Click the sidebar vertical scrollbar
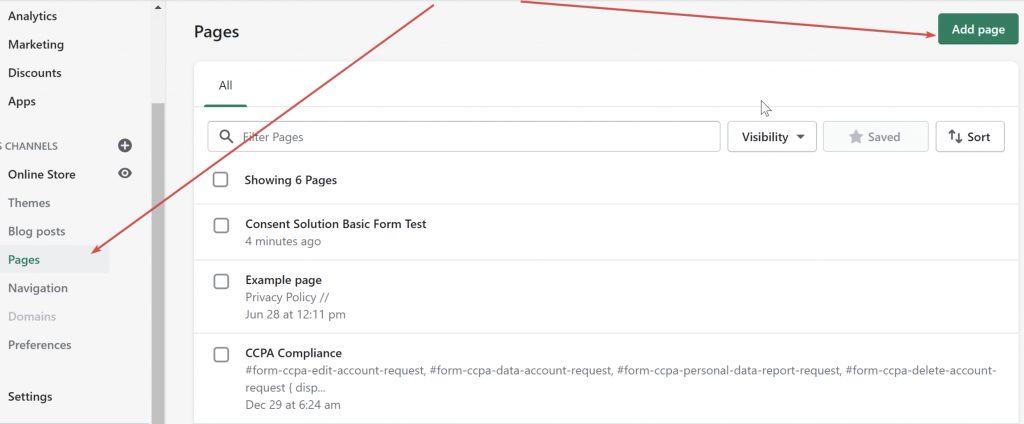Image resolution: width=1024 pixels, height=424 pixels. 157,260
